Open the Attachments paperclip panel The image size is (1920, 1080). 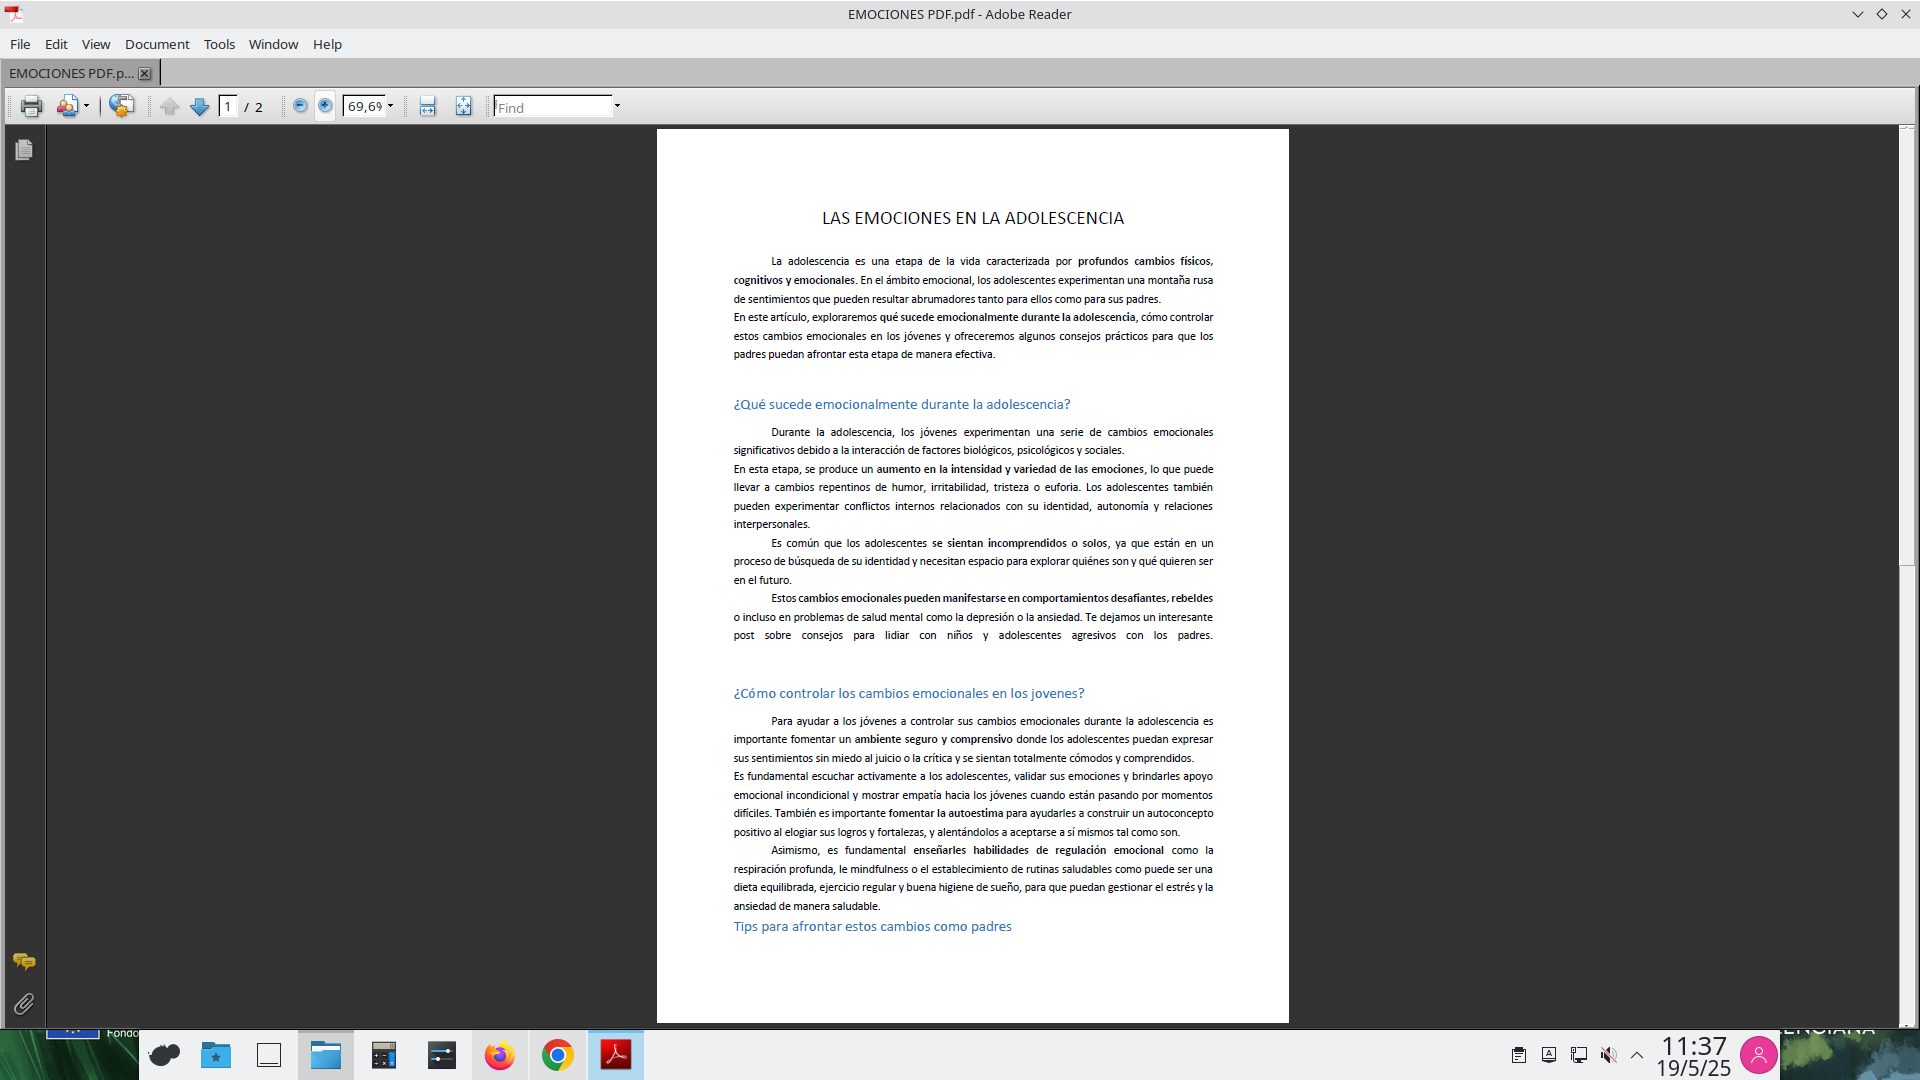click(x=24, y=1003)
